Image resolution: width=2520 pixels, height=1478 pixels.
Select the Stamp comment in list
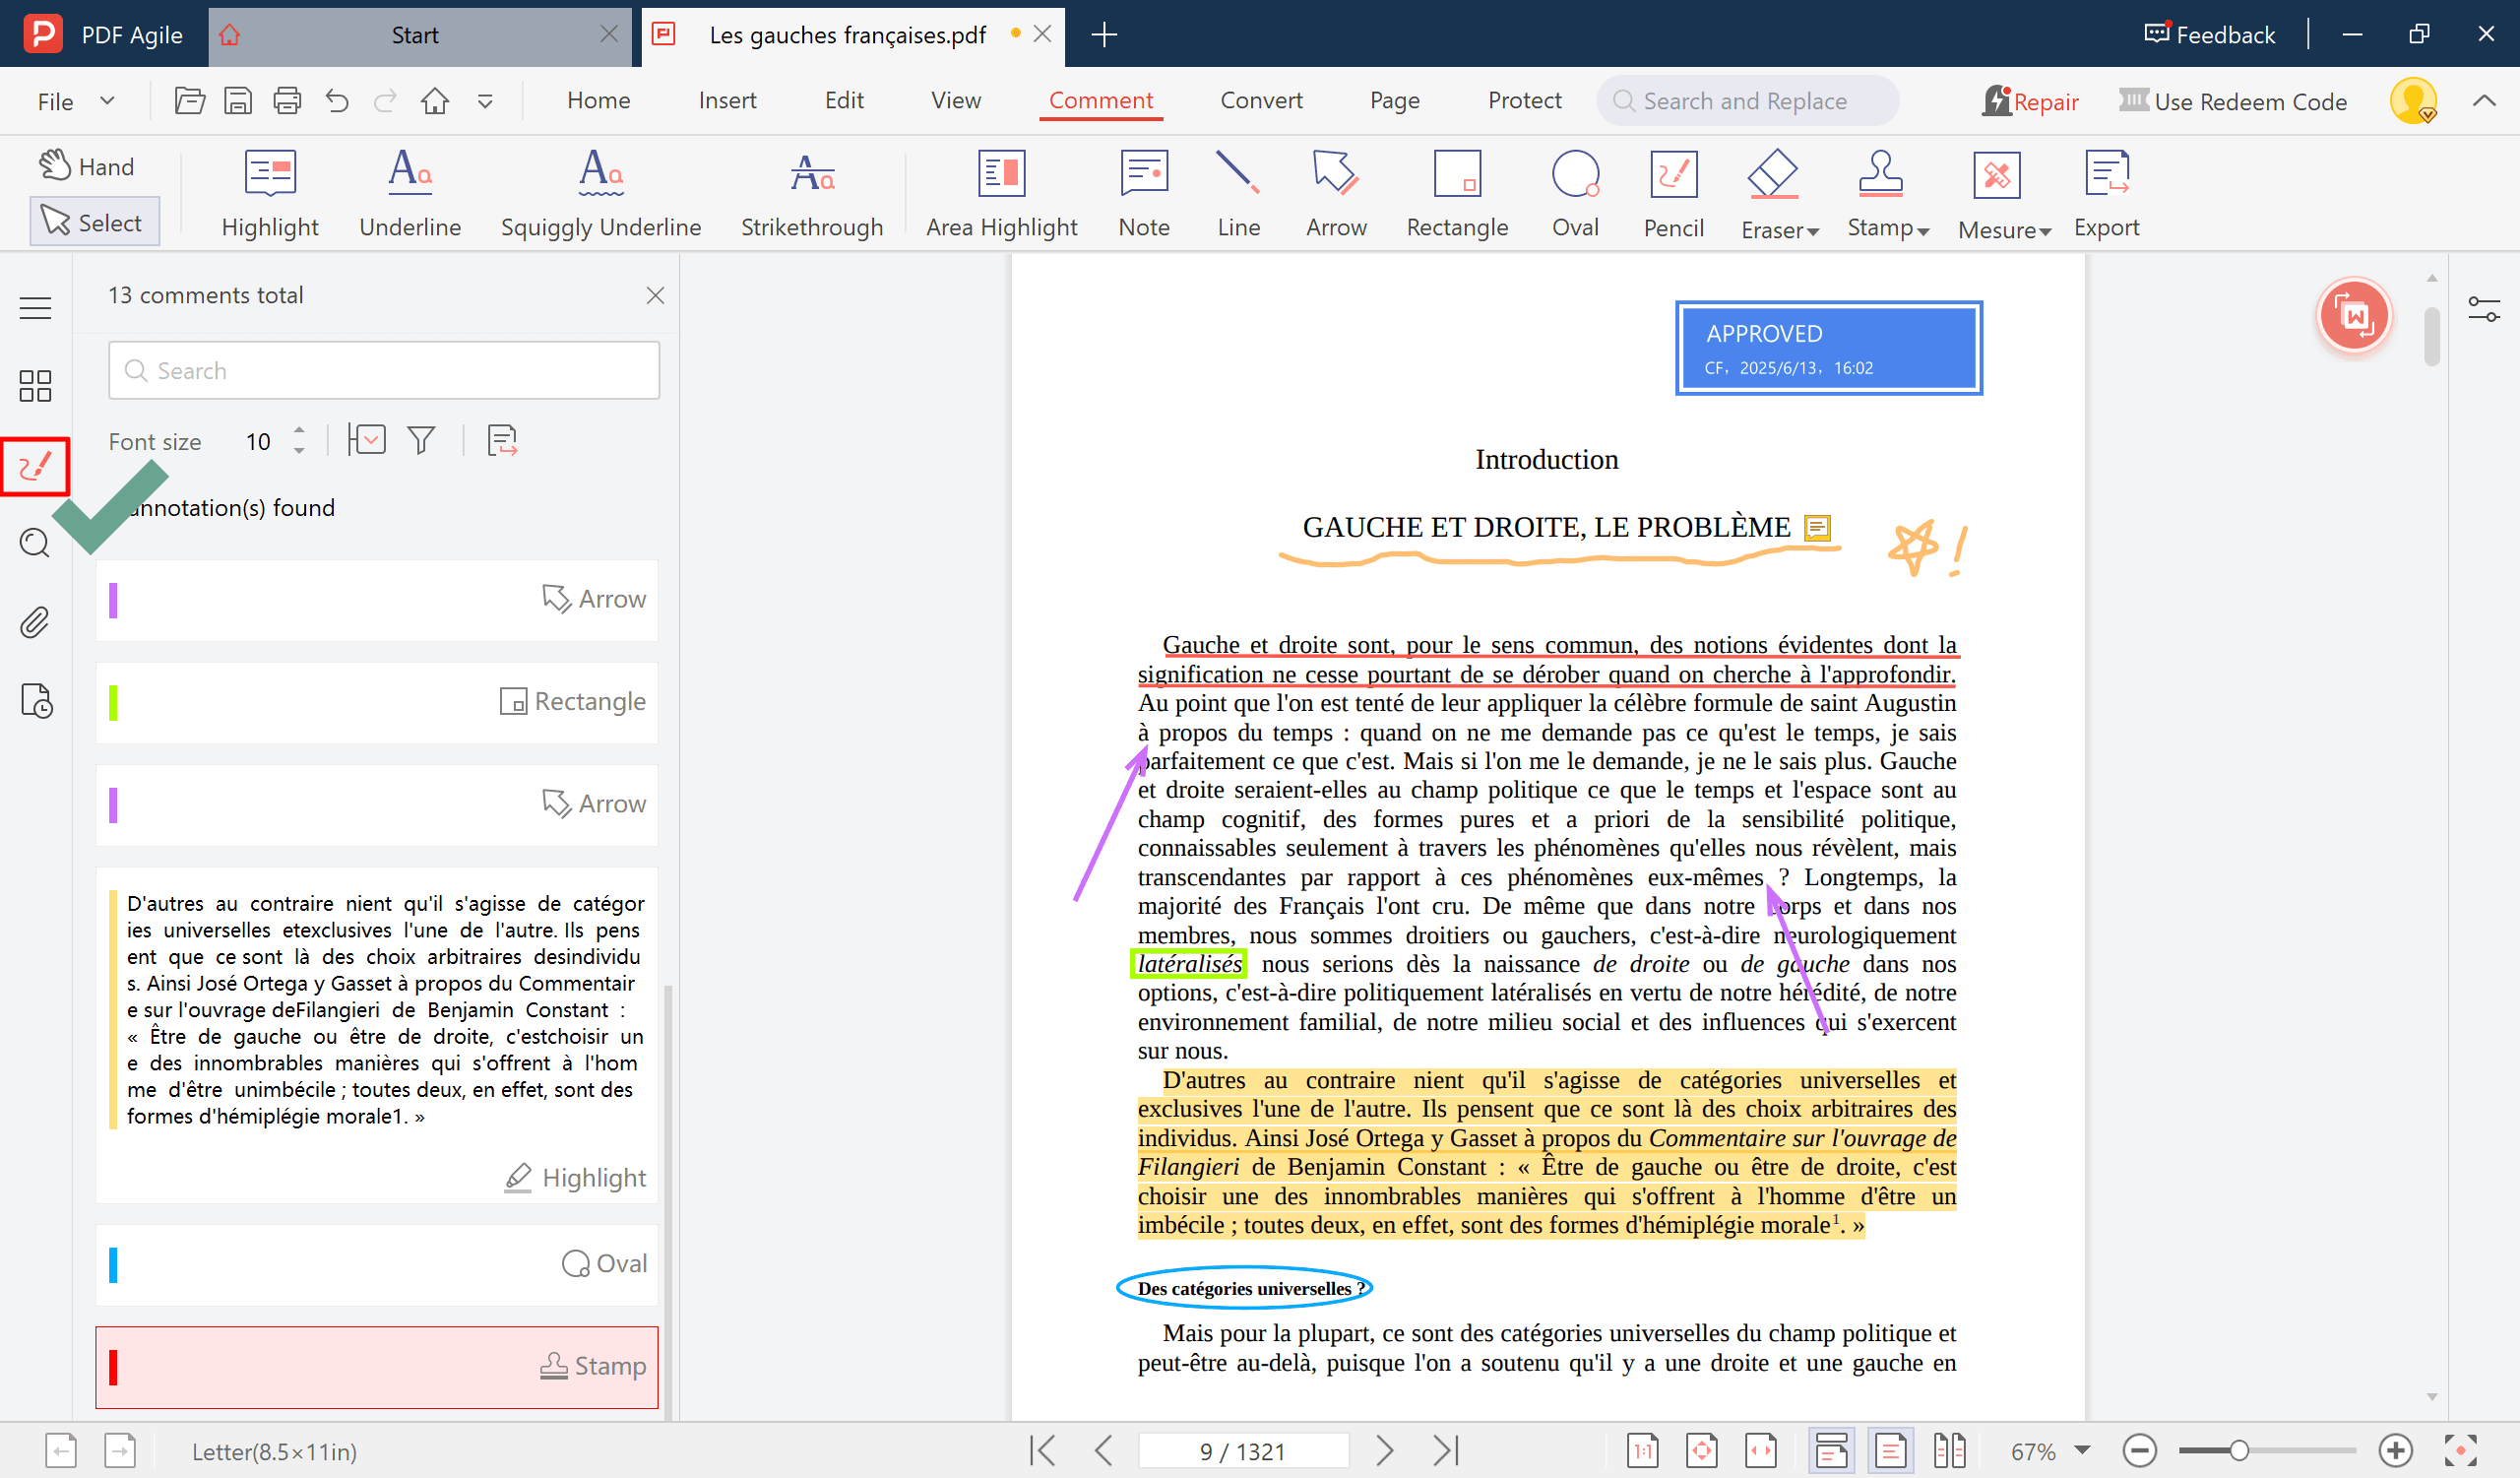tap(377, 1367)
